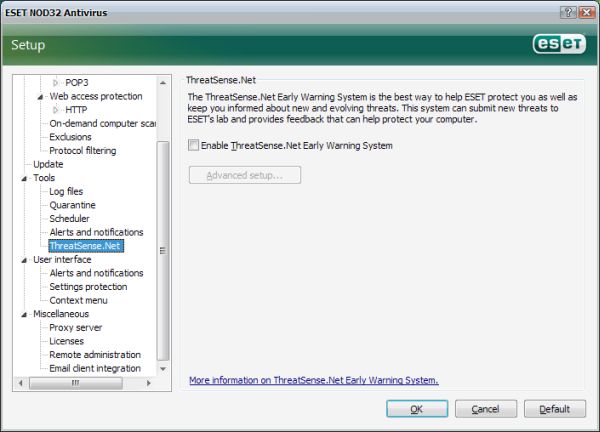Expand the HTTP tree node
Image resolution: width=600 pixels, height=432 pixels.
pyautogui.click(x=55, y=110)
